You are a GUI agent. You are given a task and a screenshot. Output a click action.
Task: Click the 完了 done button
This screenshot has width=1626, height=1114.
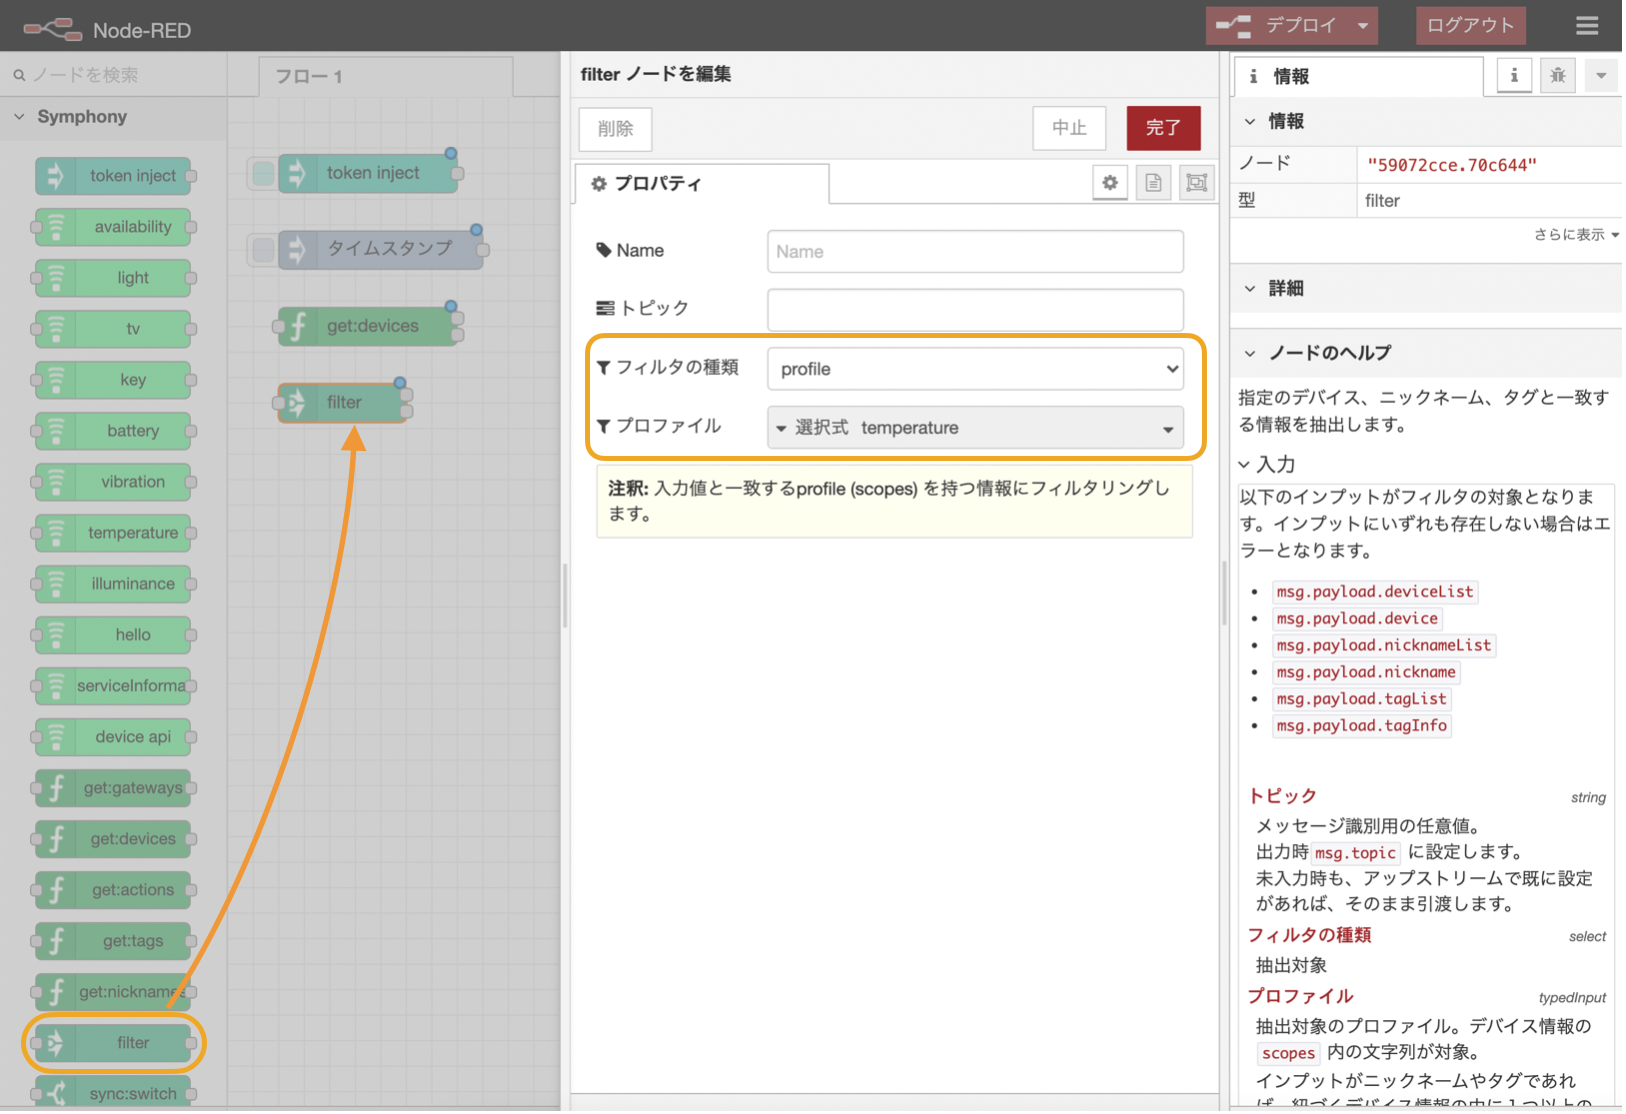tap(1163, 128)
